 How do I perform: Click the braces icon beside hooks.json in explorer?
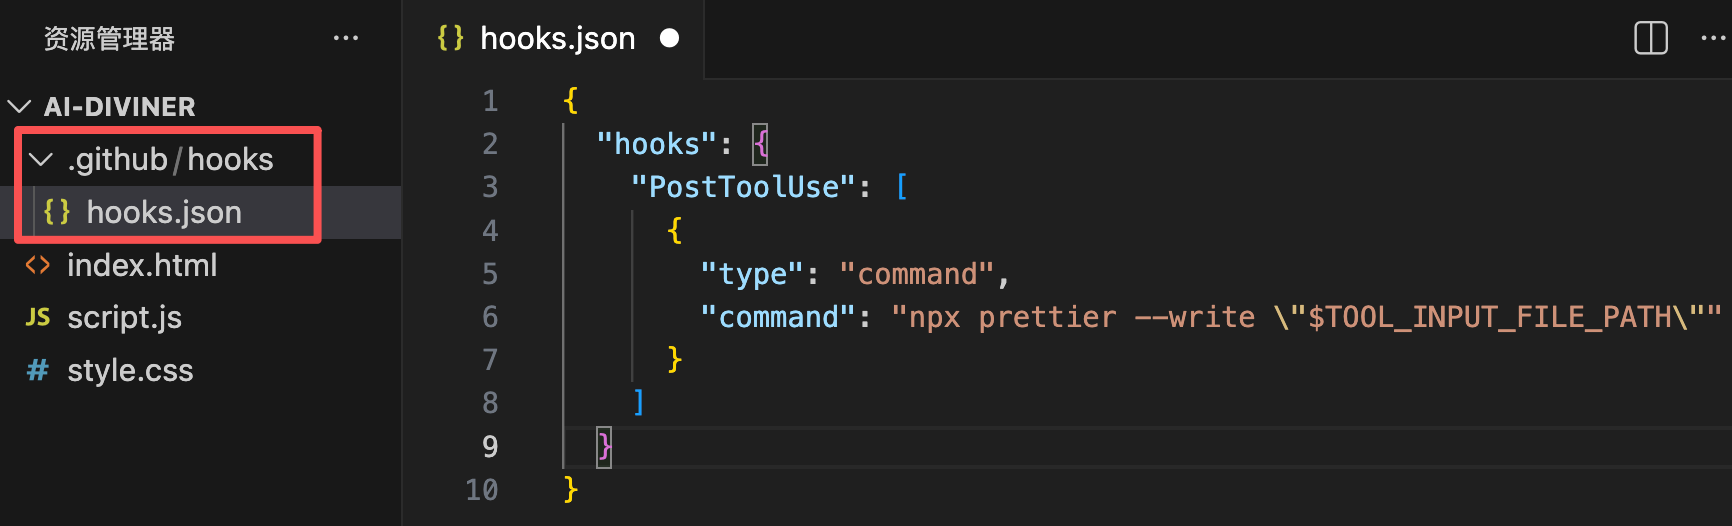point(57,212)
